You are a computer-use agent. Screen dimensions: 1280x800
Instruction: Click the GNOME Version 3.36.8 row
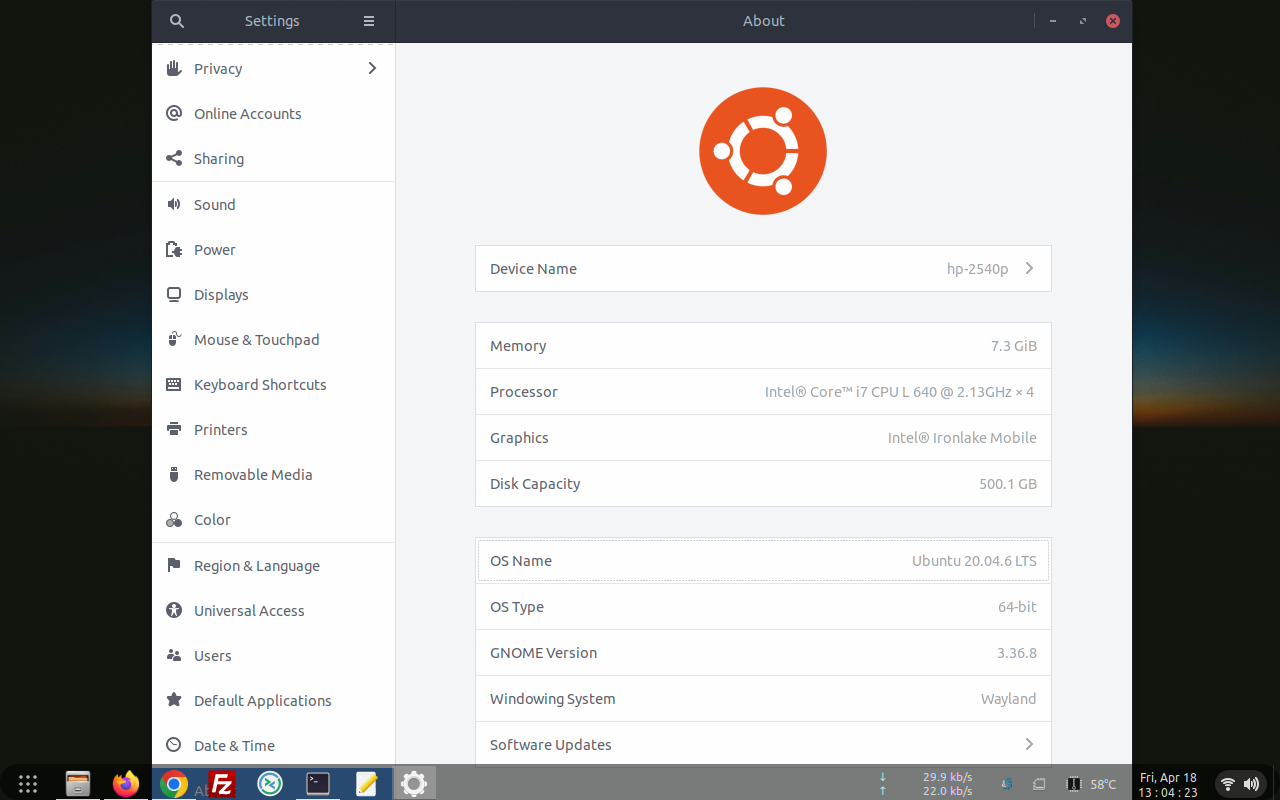[763, 652]
